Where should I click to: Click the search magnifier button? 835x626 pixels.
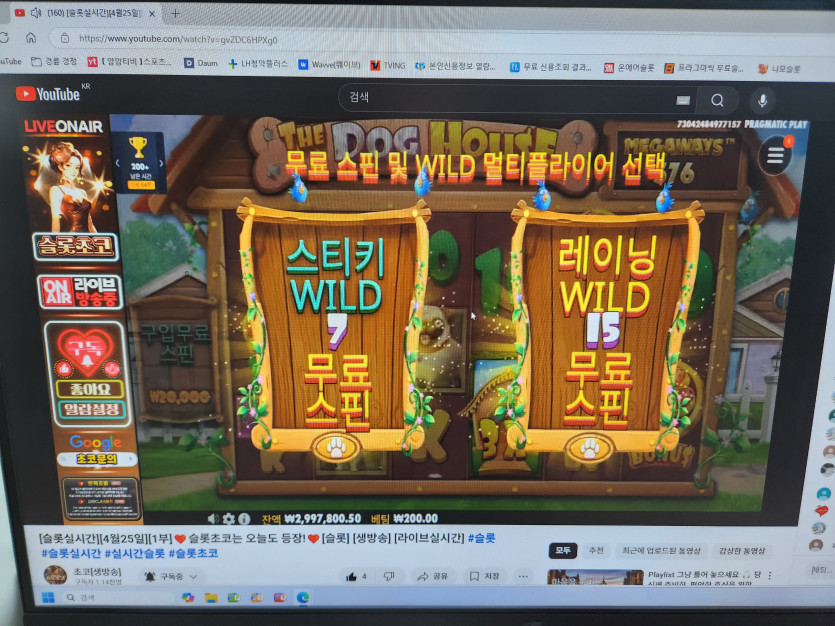click(717, 100)
